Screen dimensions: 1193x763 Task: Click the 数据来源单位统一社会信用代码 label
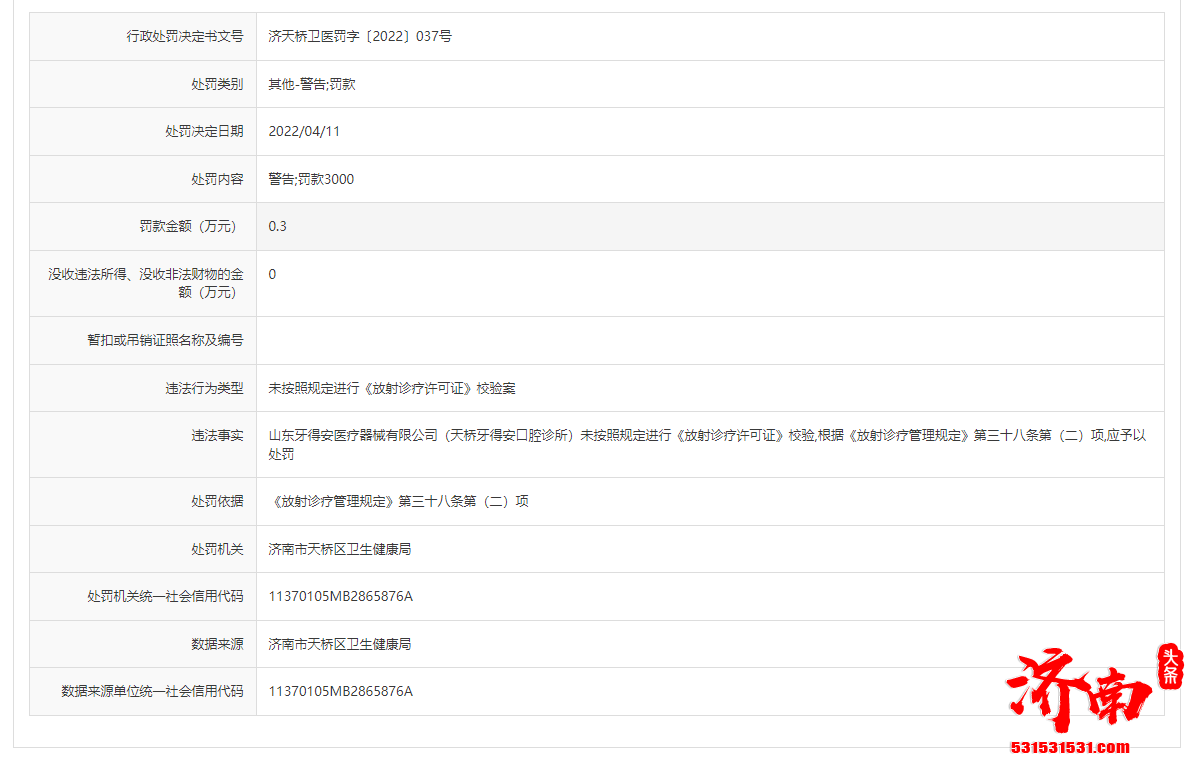(x=152, y=691)
